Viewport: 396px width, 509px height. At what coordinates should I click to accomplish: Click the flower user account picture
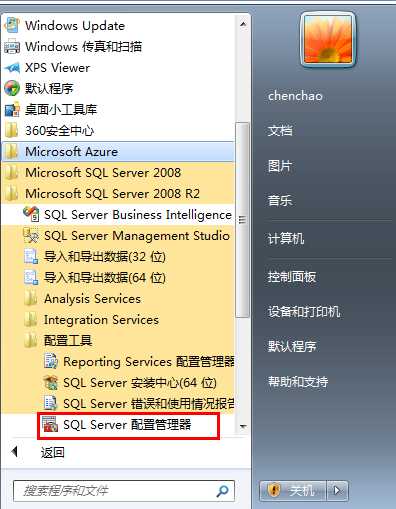point(328,39)
